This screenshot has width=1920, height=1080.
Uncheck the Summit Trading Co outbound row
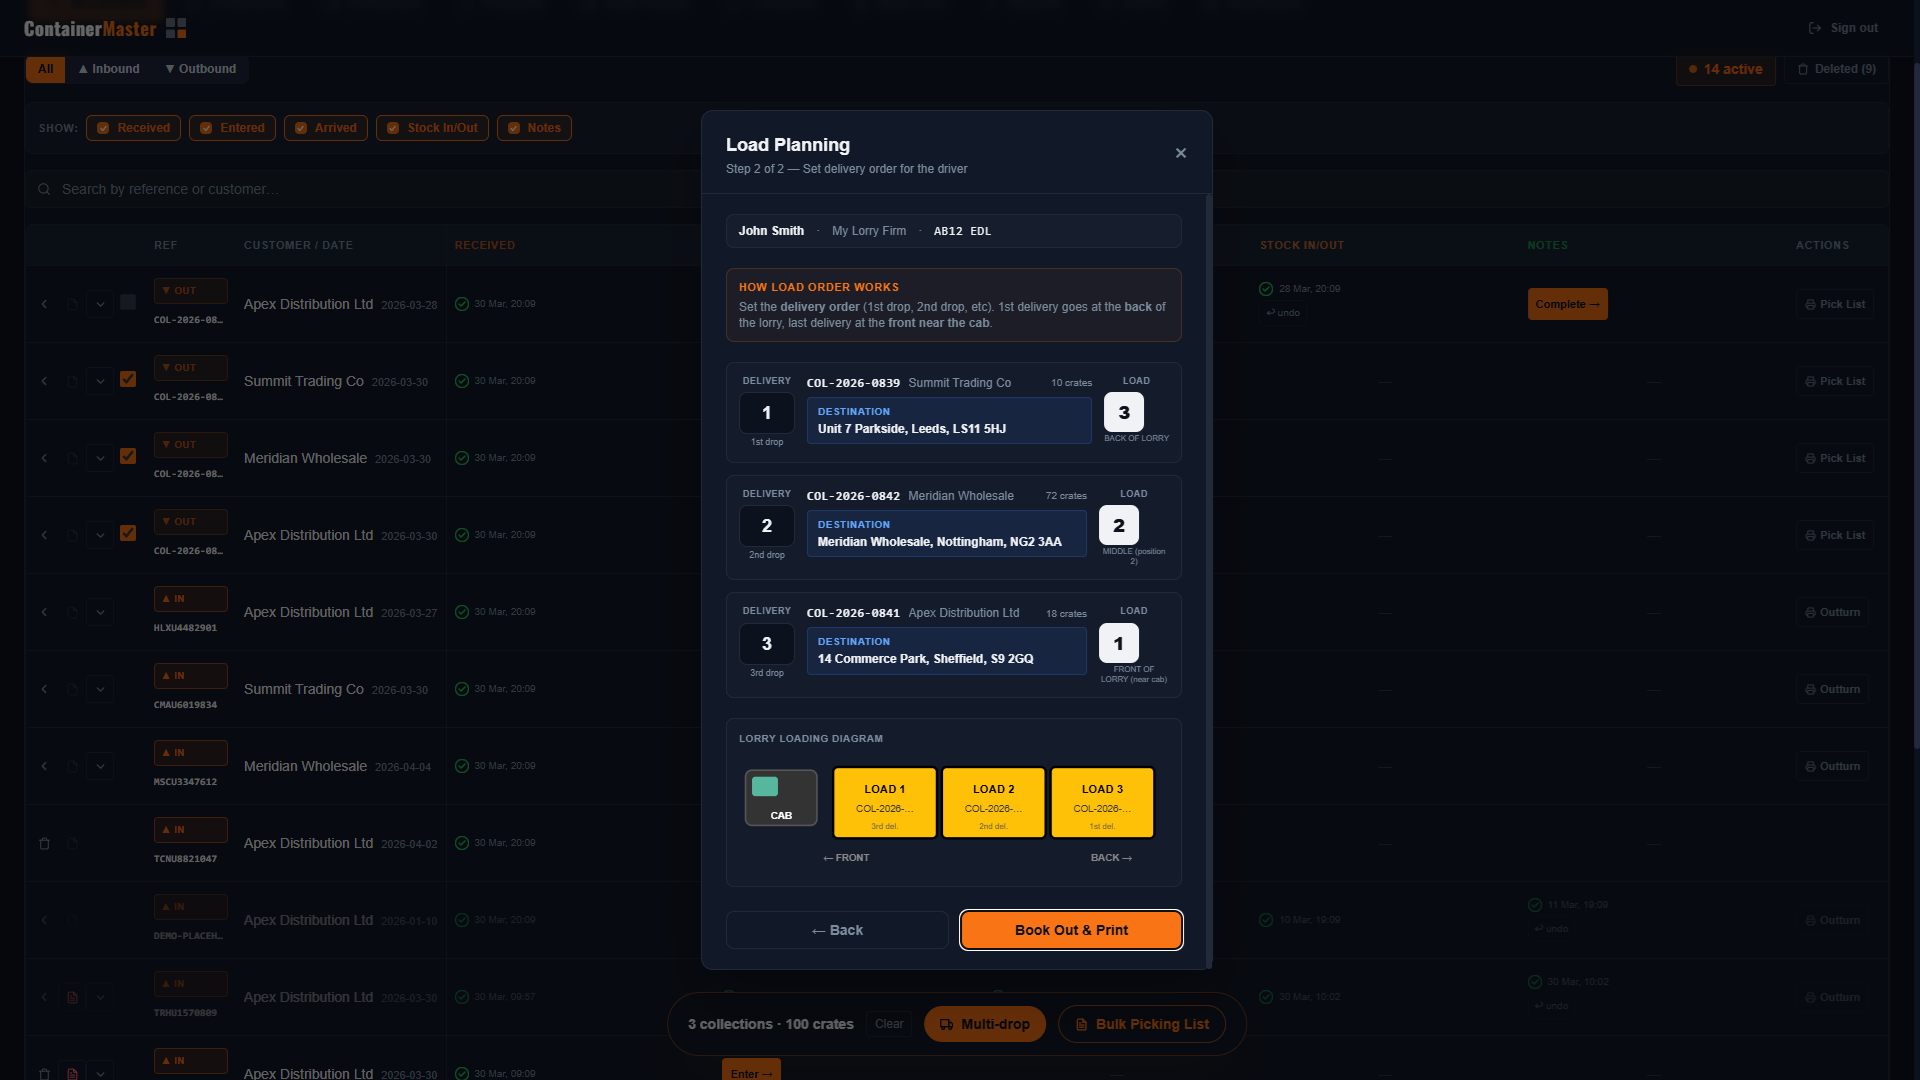tap(128, 379)
